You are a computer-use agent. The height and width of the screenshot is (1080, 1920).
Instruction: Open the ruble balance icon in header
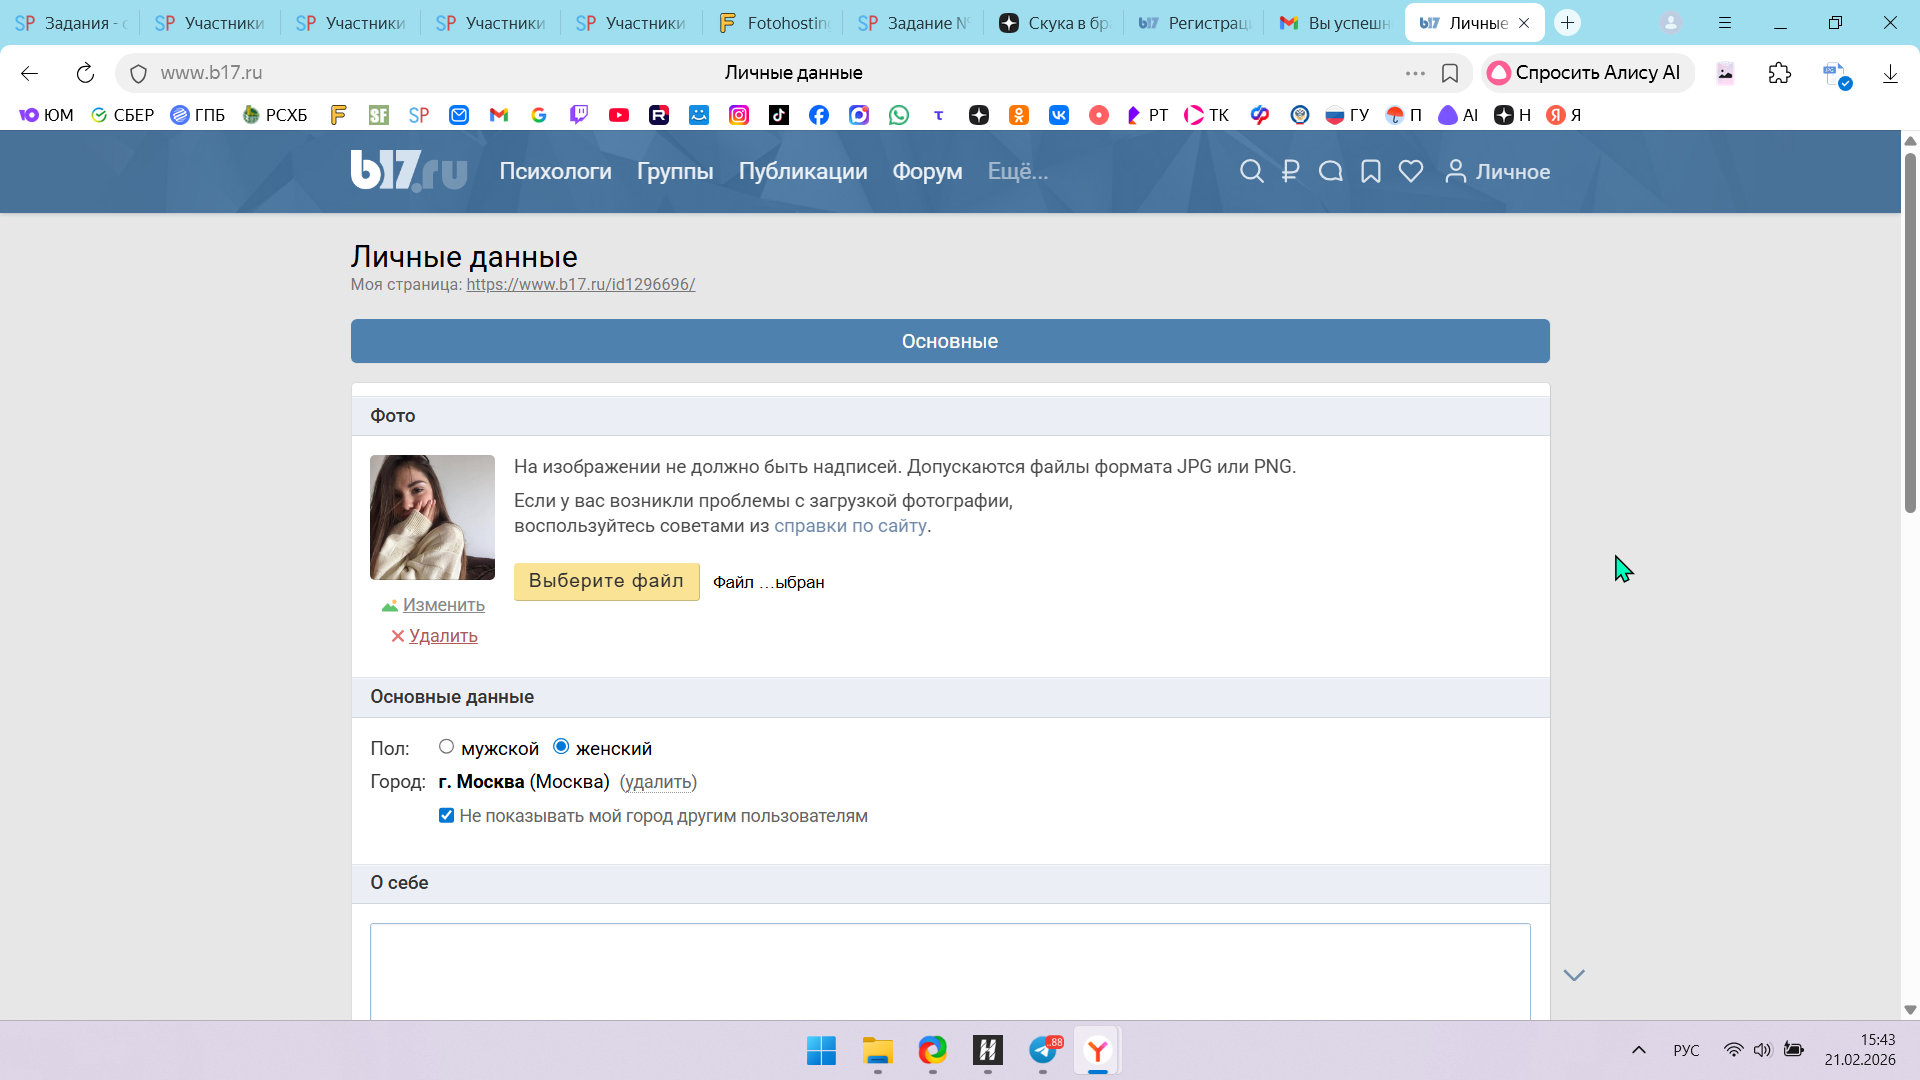1290,172
